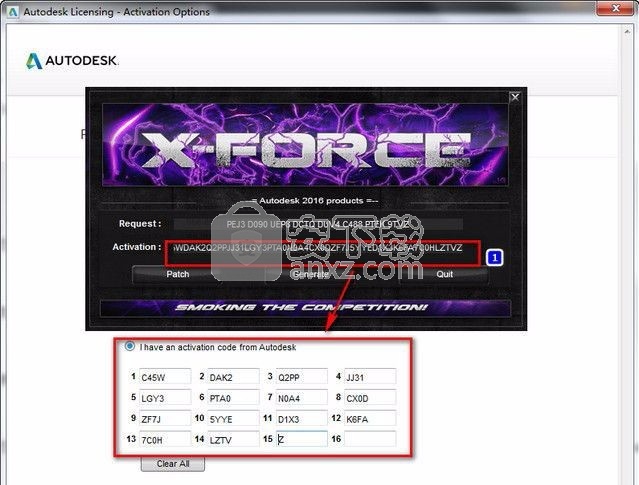Click activation code field 12 containing K6FA
639x485 pixels.
click(370, 418)
